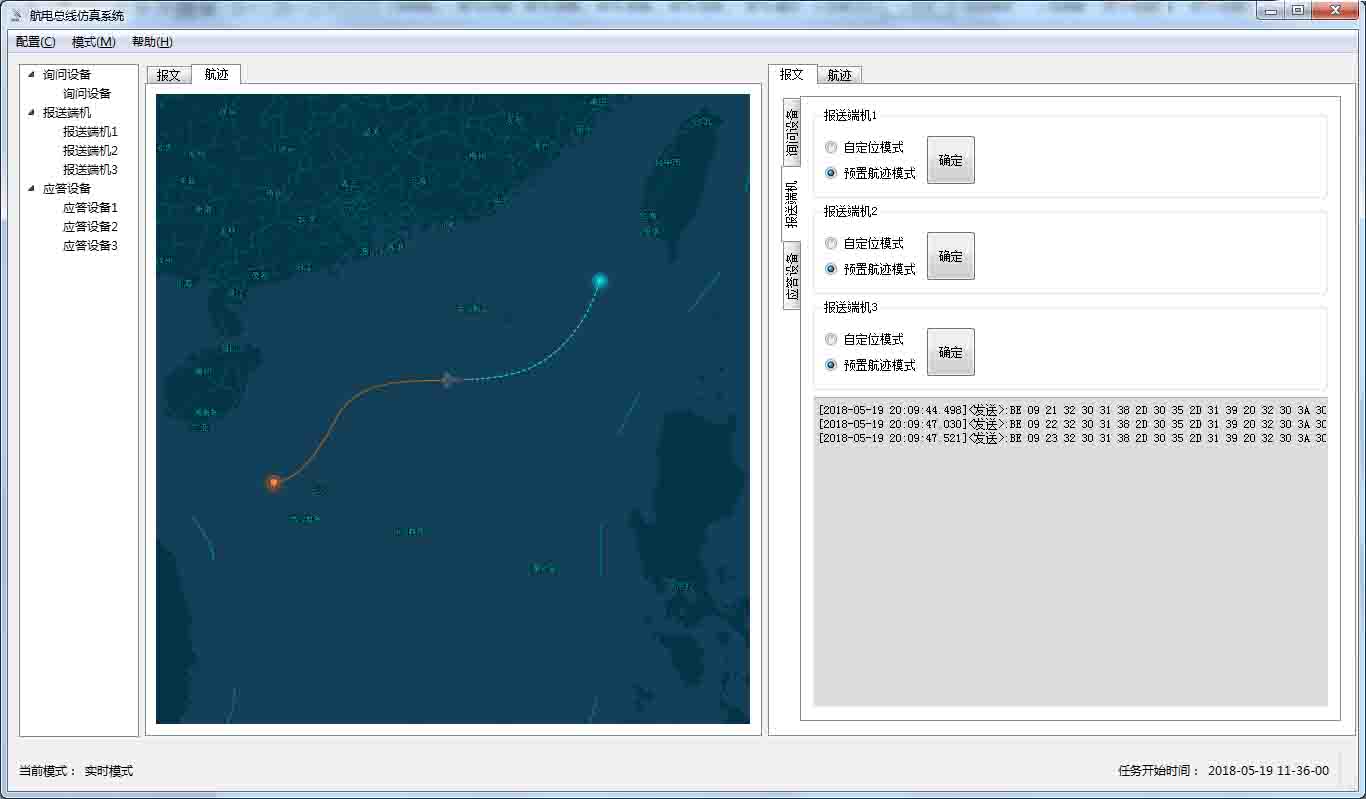Image resolution: width=1366 pixels, height=799 pixels.
Task: Collapse the 应答设备 tree group
Action: pos(31,188)
